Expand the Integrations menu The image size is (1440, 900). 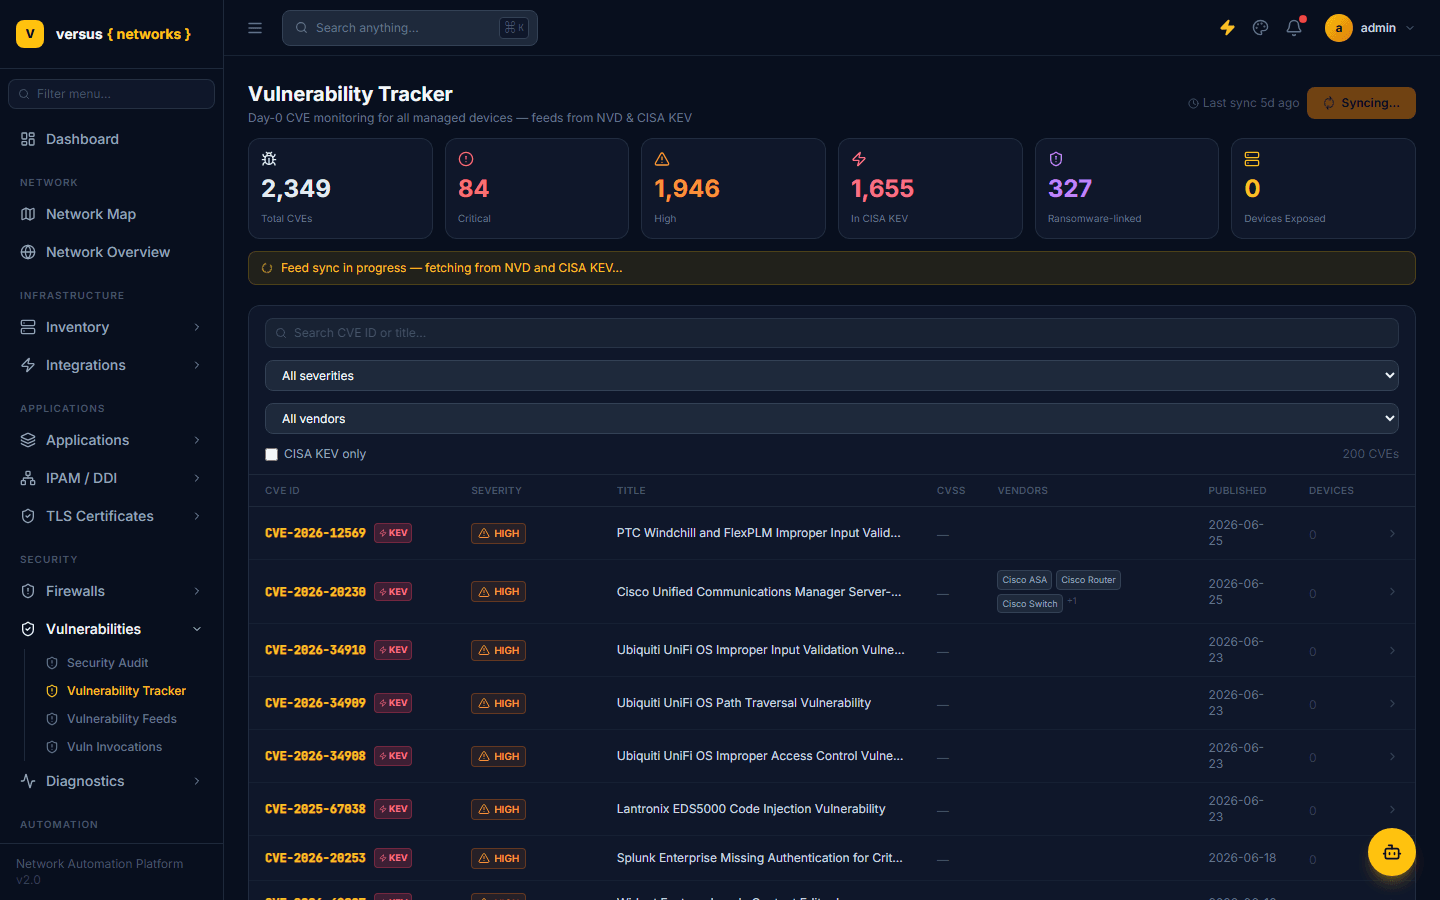[x=111, y=365]
